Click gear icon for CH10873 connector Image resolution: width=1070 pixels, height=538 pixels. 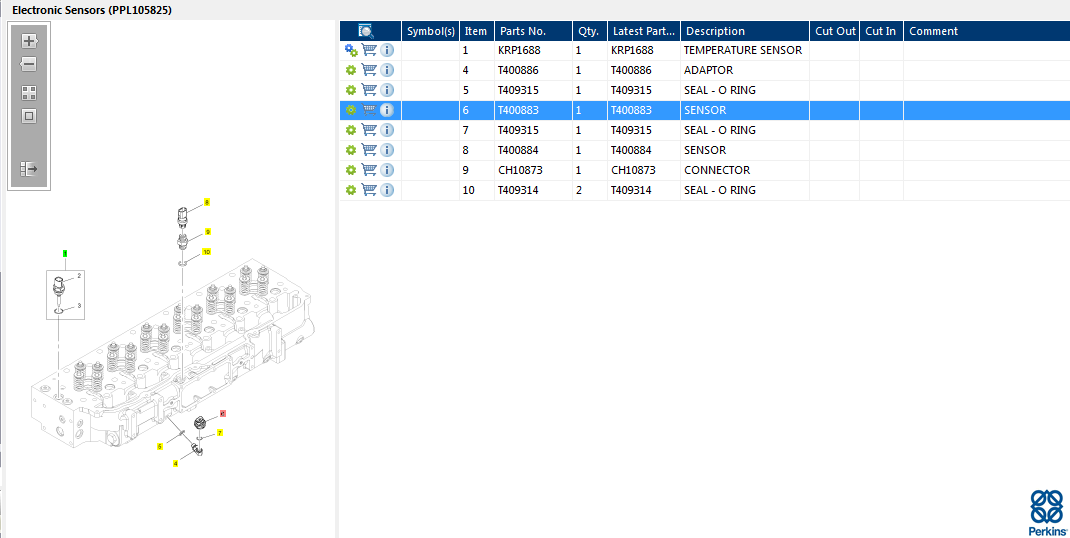(351, 170)
